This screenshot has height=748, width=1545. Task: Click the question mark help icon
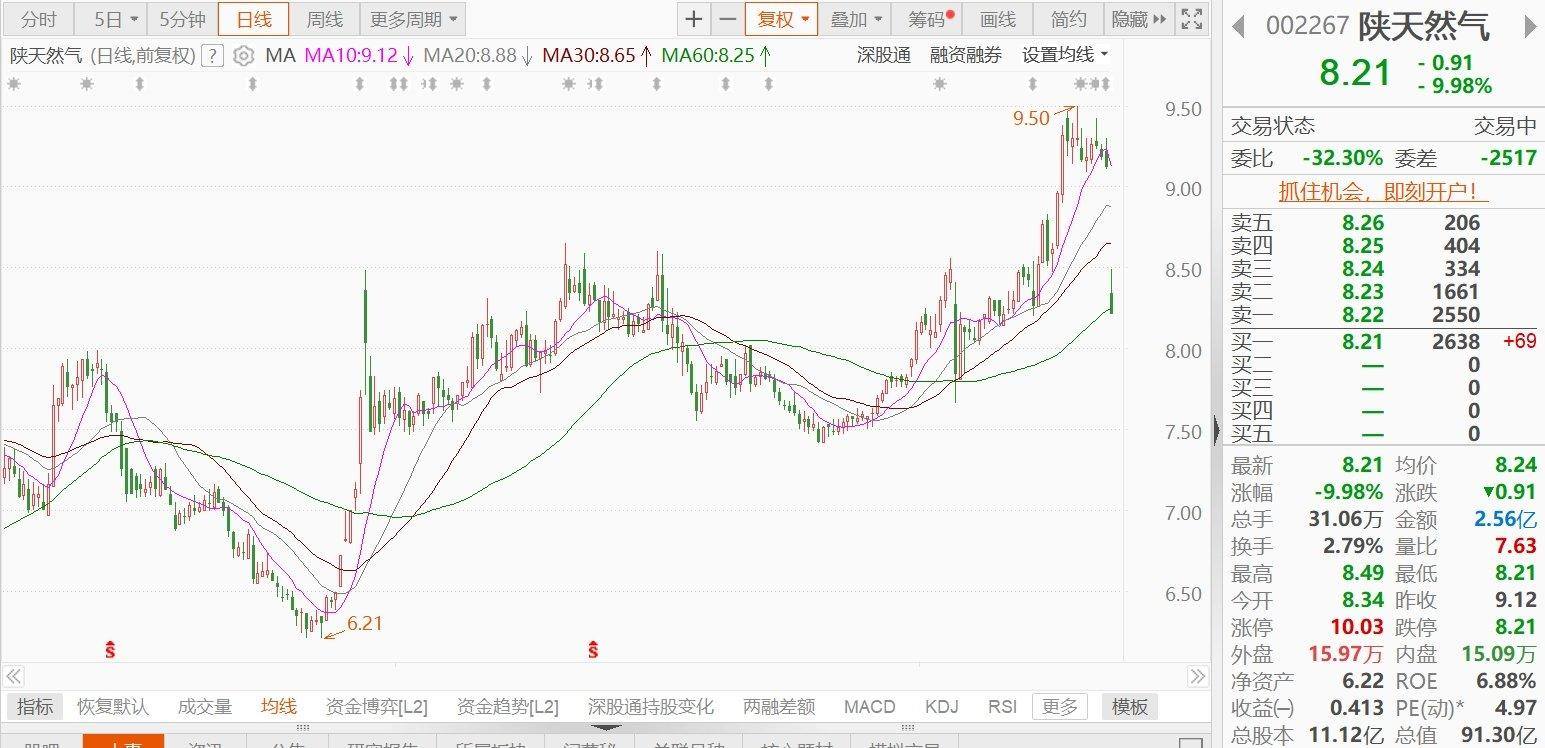211,56
